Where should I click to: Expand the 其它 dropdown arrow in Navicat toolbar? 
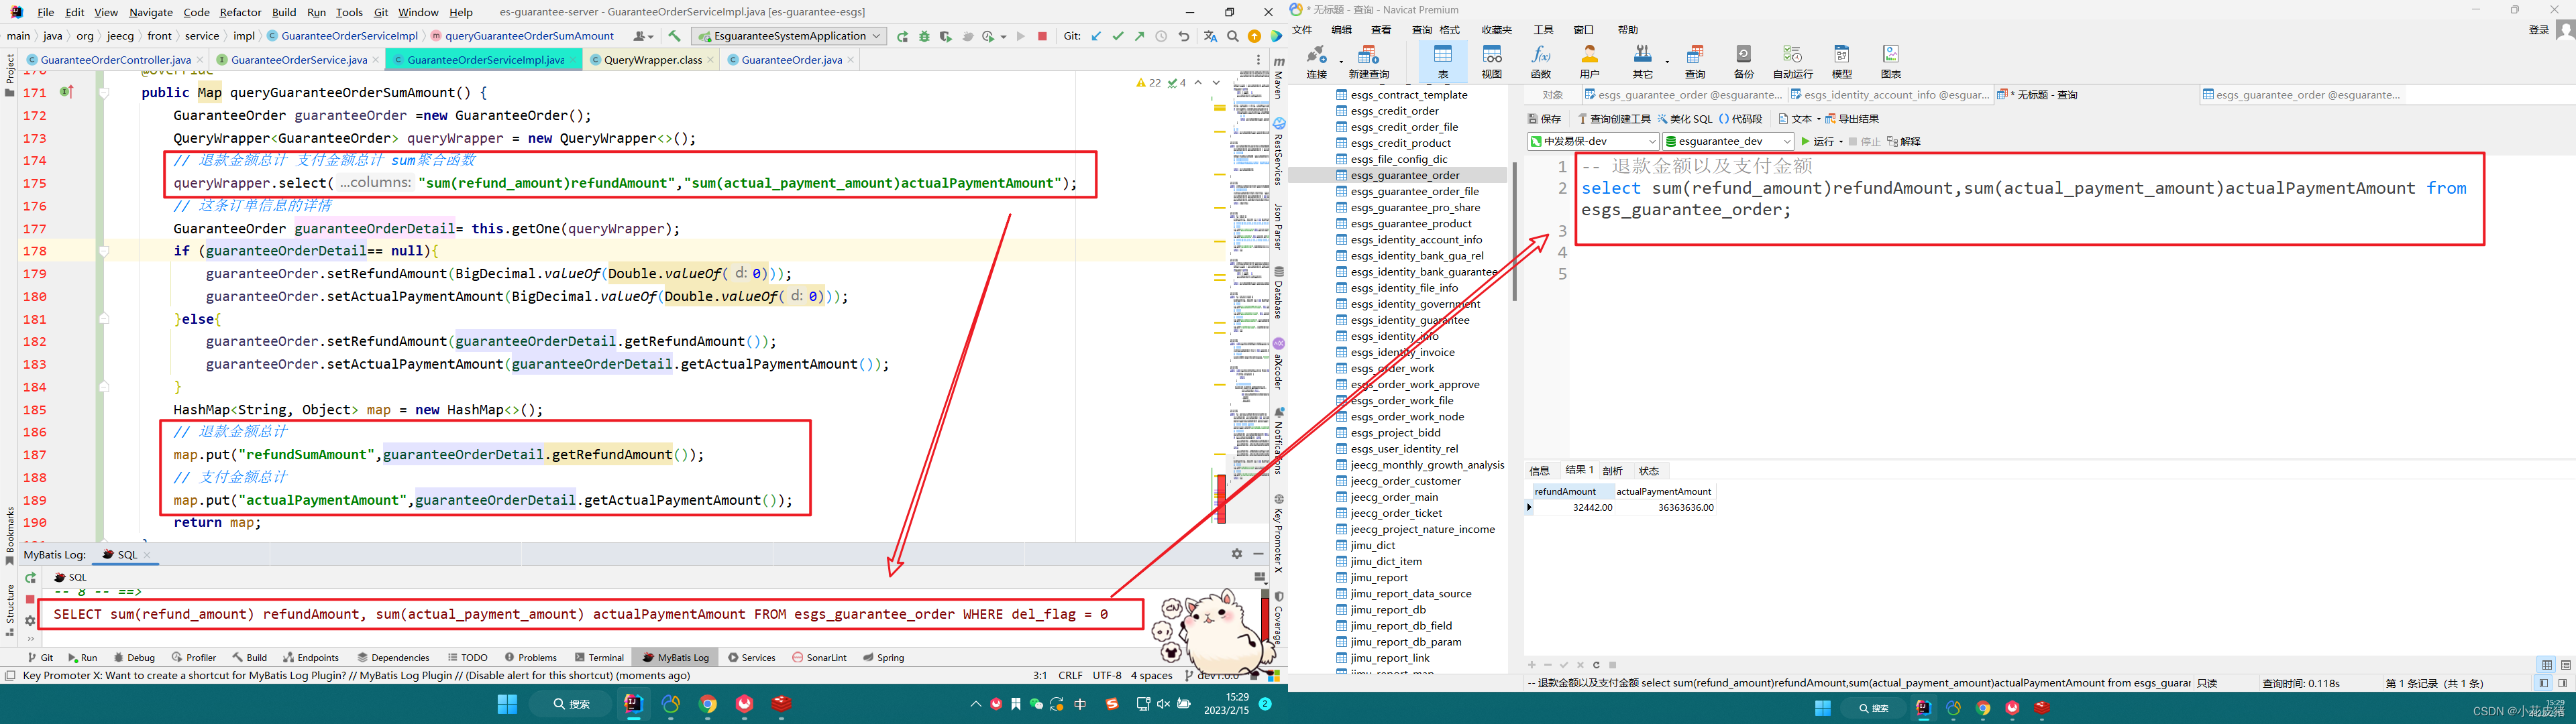(1667, 62)
